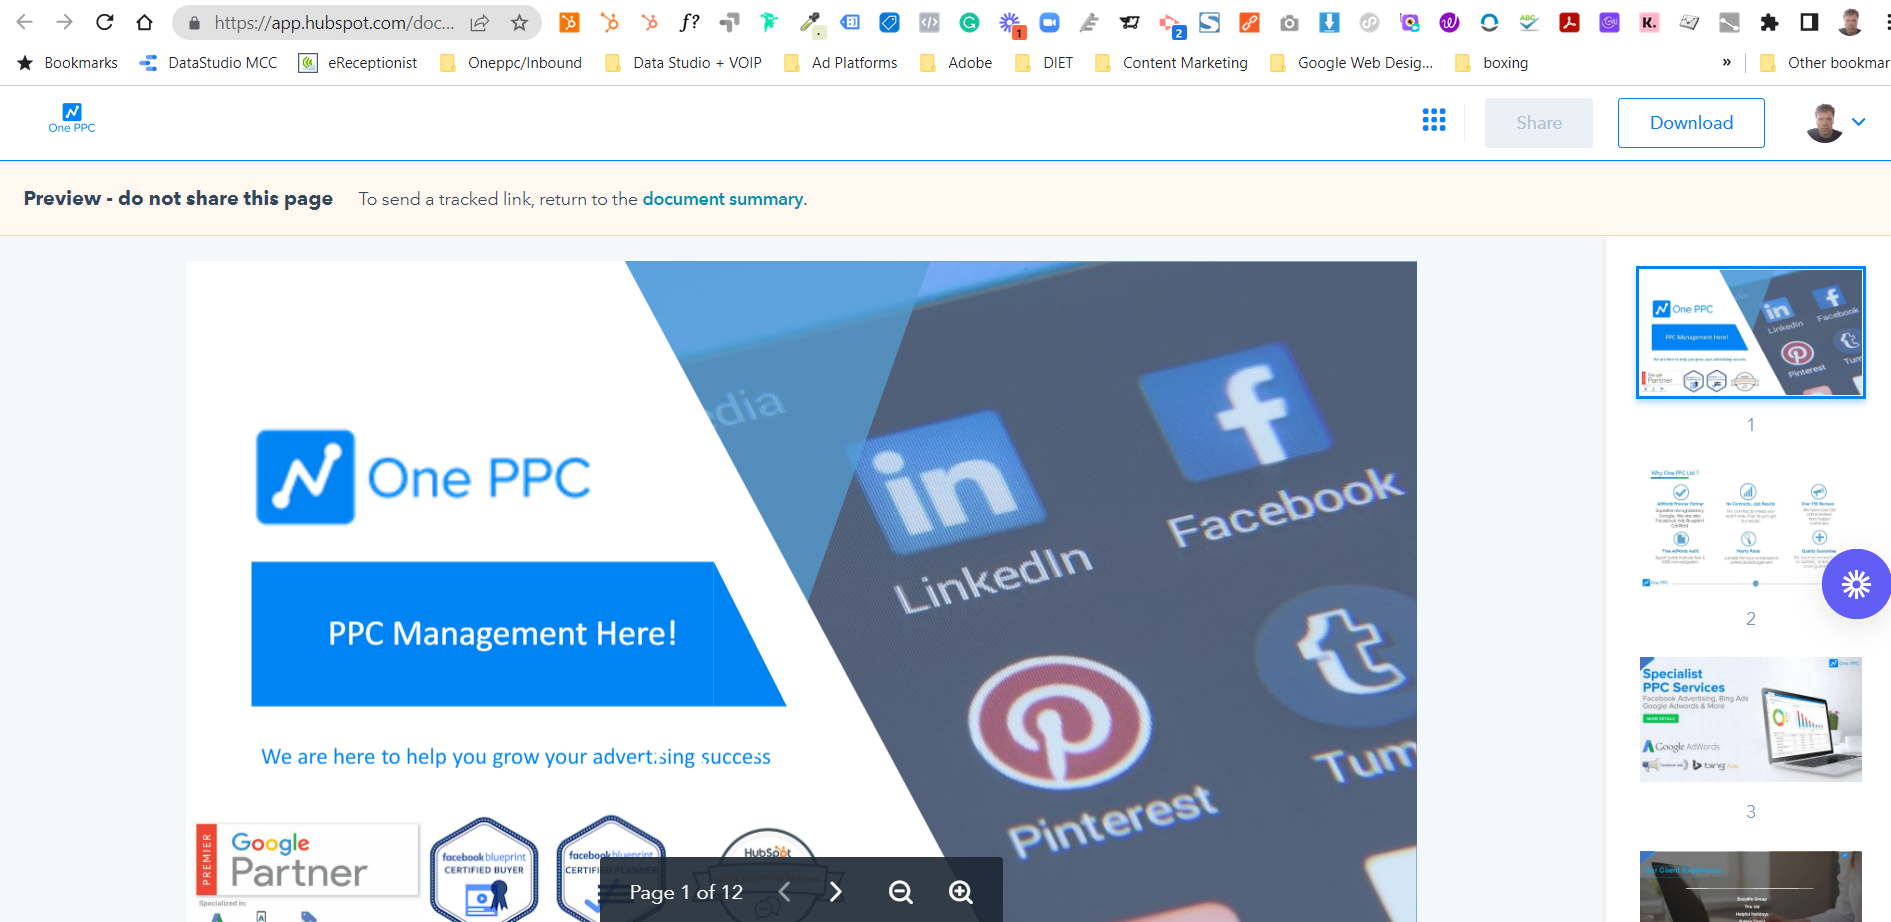Open the camera screenshot extension icon

click(x=1289, y=22)
